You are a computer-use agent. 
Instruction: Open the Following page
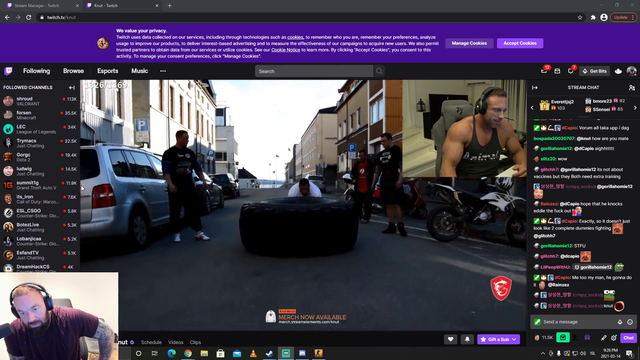[36, 71]
